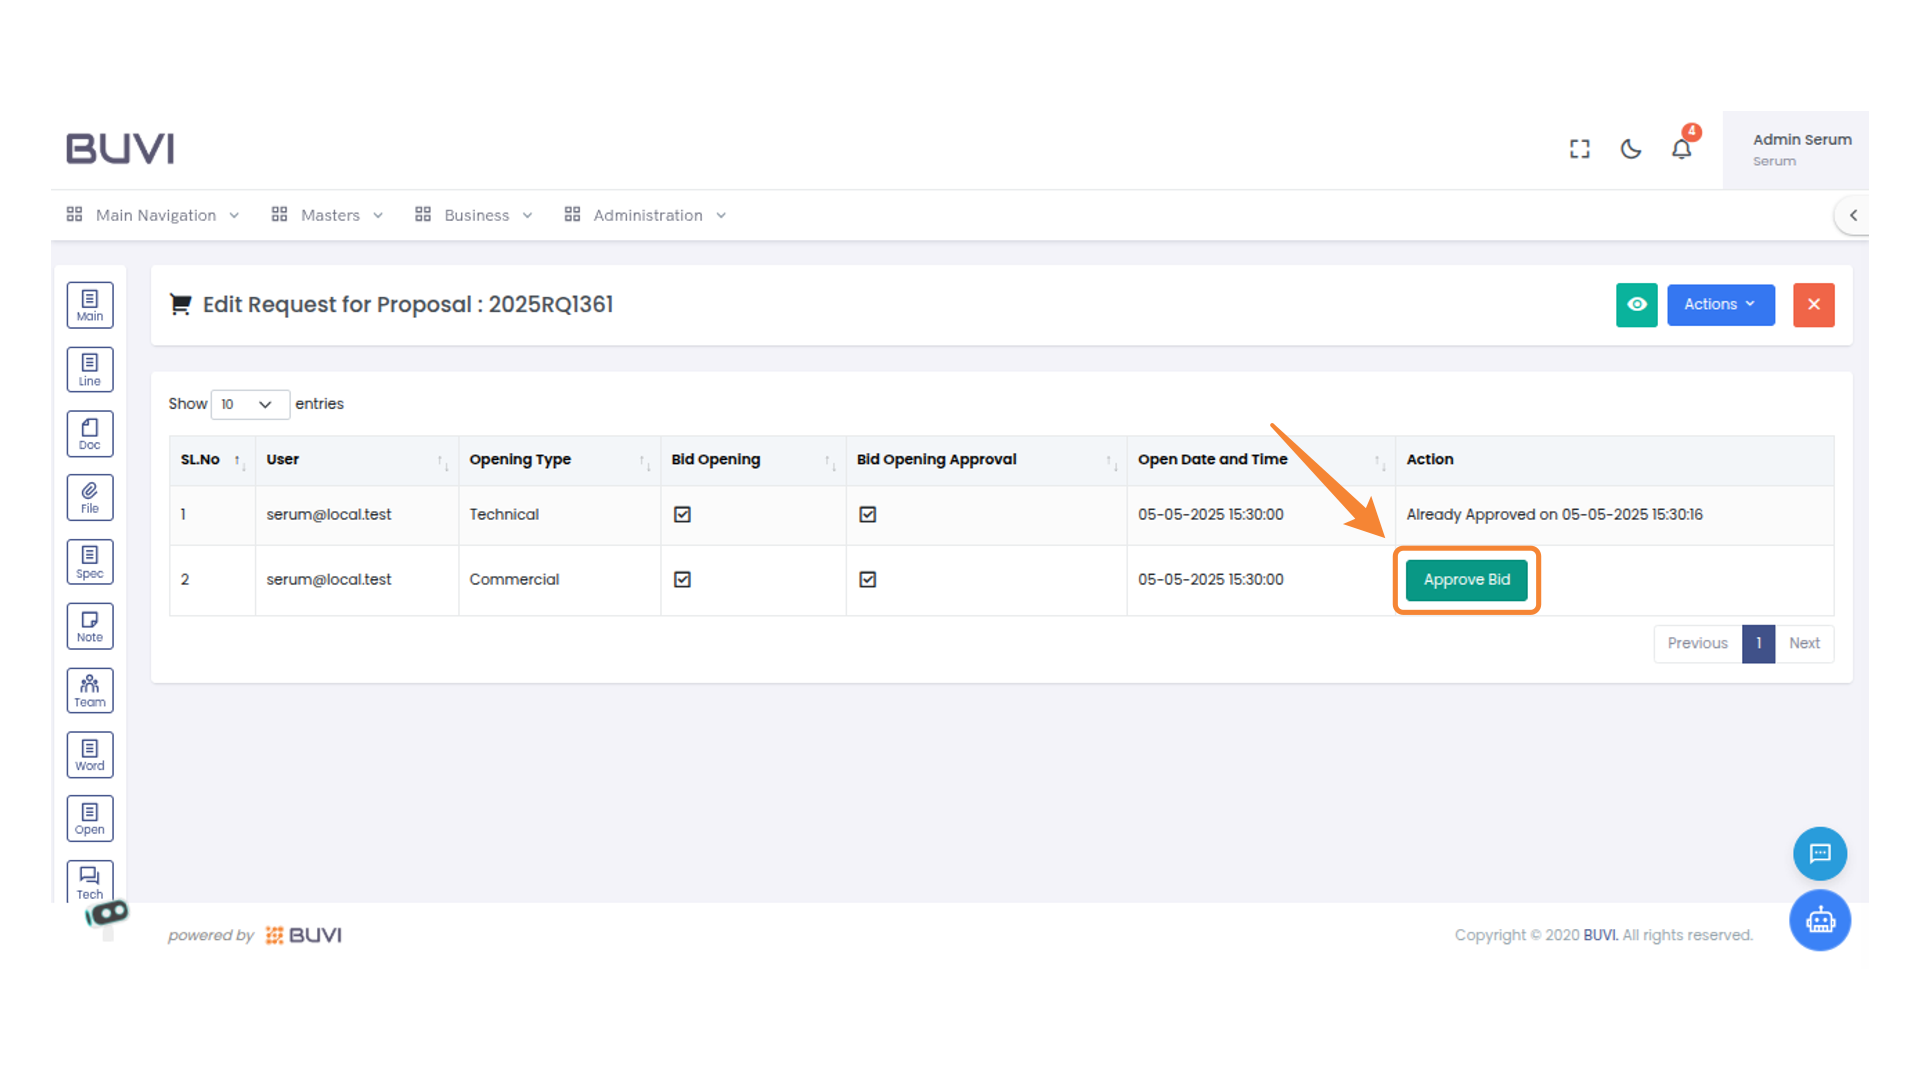Switch to dark mode moon icon

tap(1630, 149)
